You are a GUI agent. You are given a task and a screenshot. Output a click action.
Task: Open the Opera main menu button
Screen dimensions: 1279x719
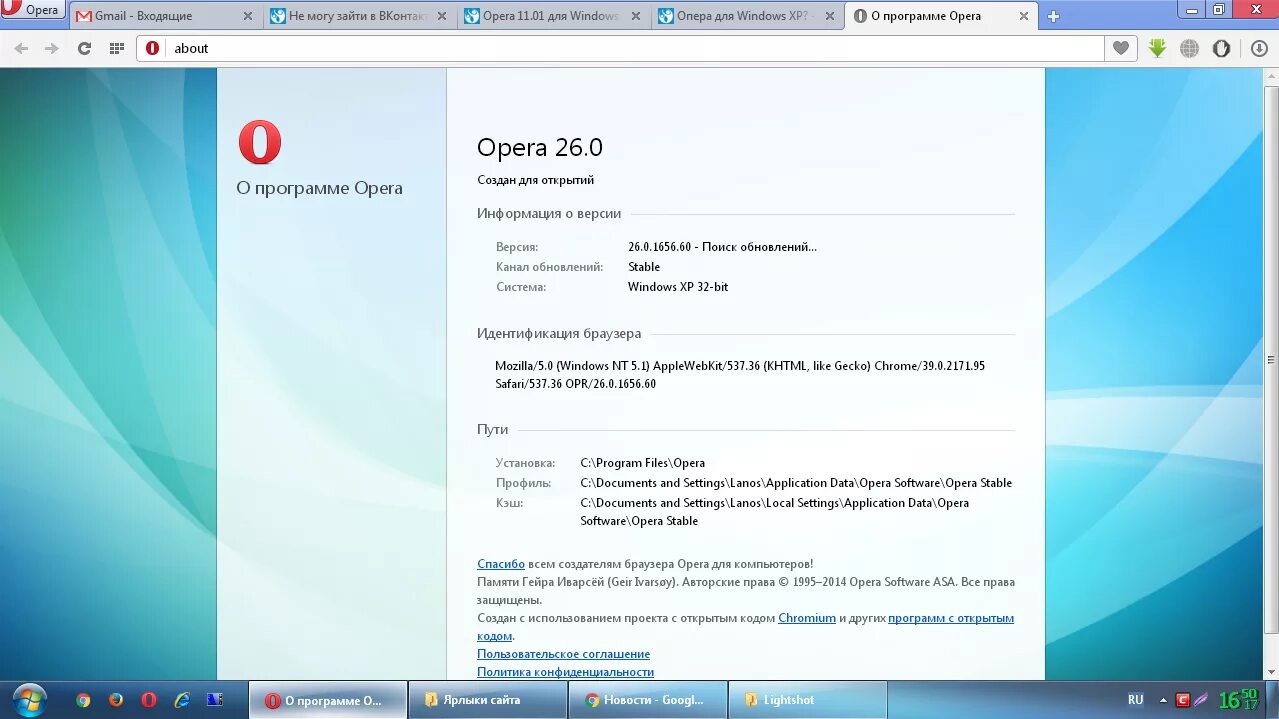(32, 10)
